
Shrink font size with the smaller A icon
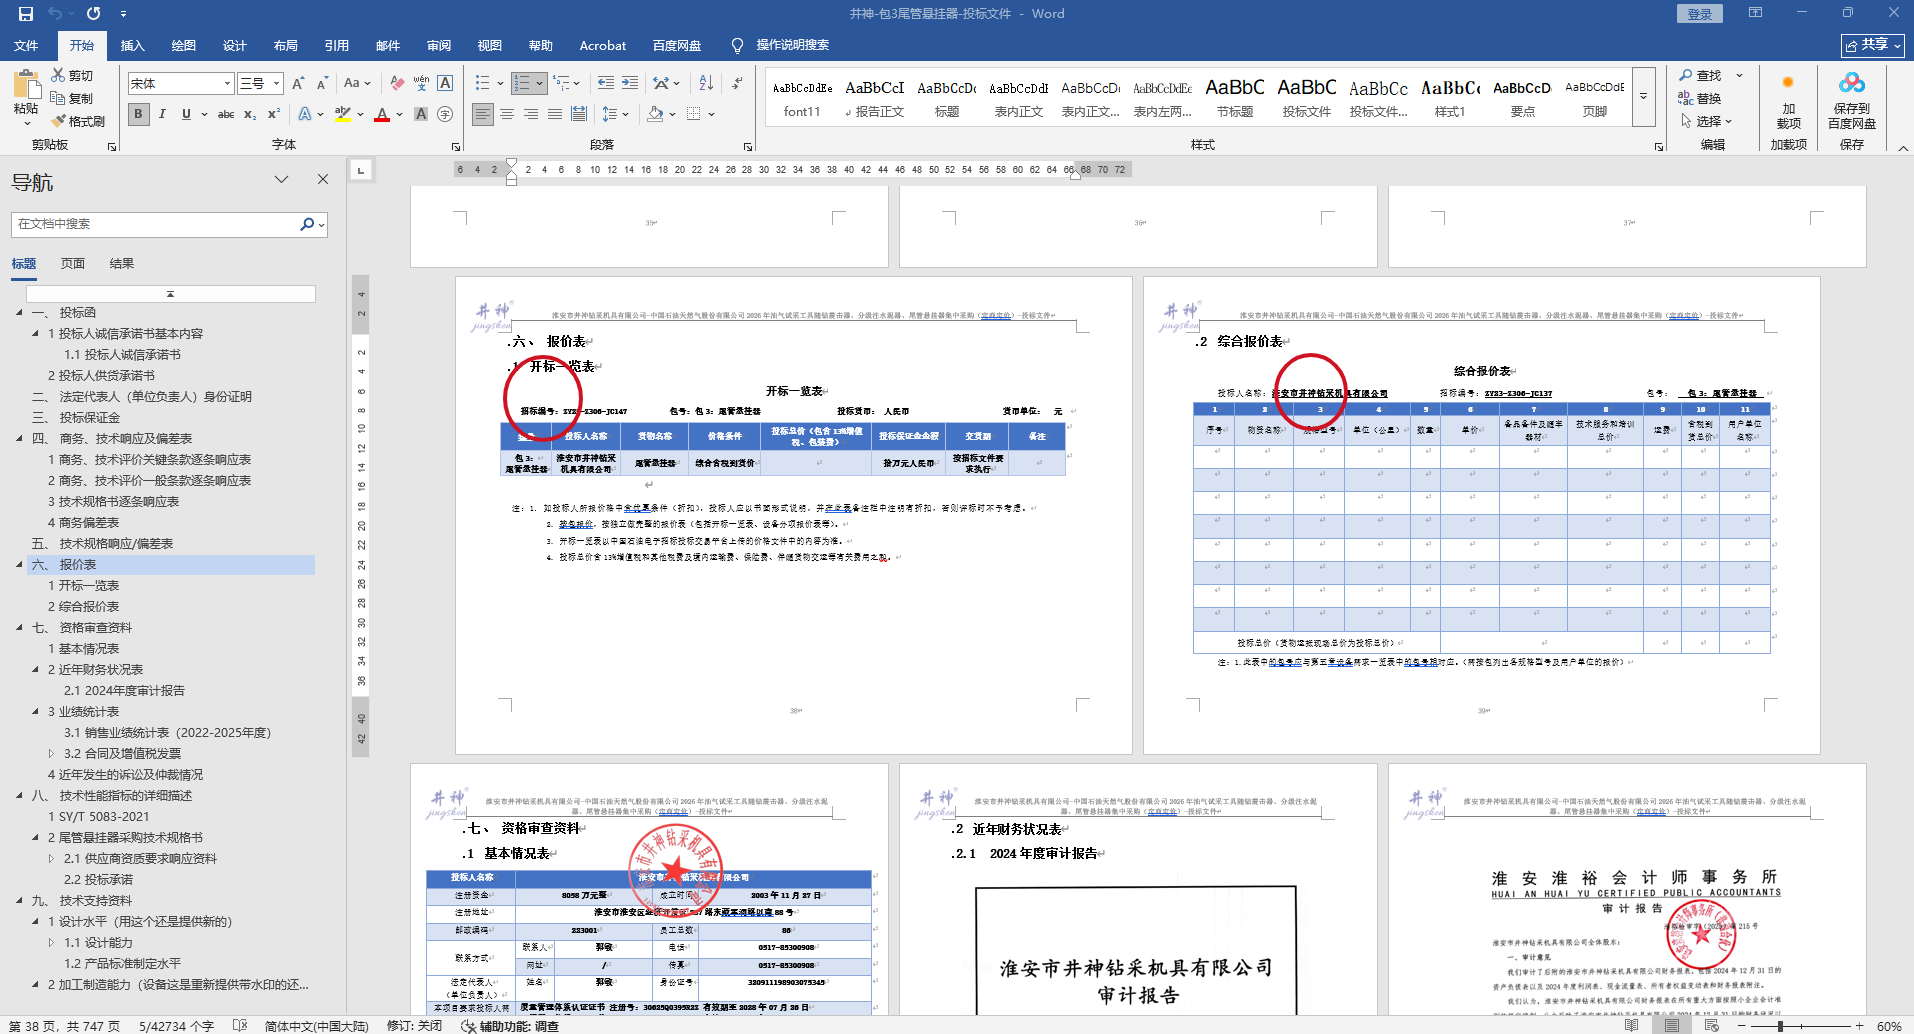click(x=322, y=84)
